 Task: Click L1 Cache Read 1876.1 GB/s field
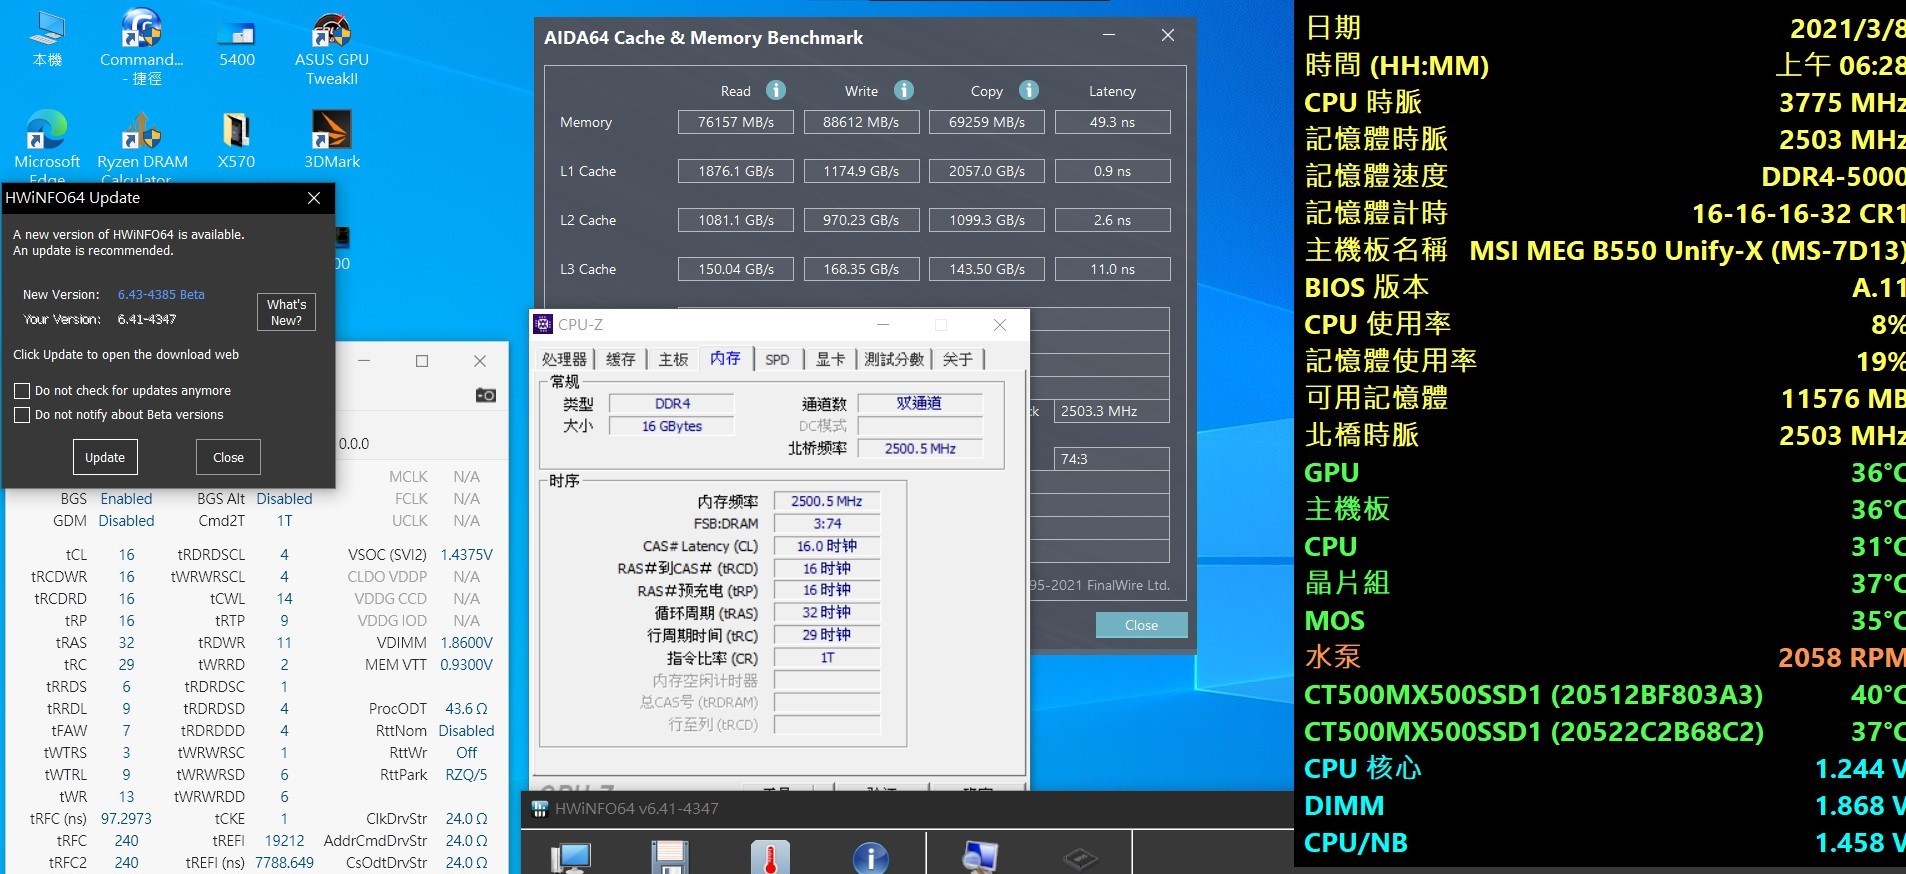tap(736, 171)
